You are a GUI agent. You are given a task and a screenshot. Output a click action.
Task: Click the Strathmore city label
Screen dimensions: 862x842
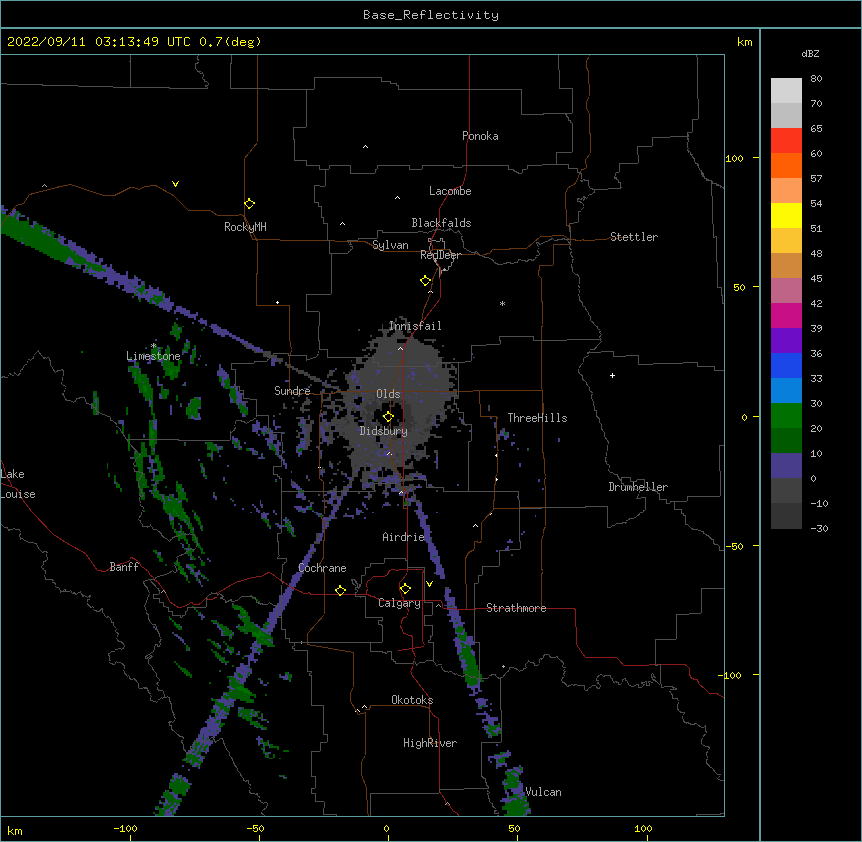[x=516, y=608]
